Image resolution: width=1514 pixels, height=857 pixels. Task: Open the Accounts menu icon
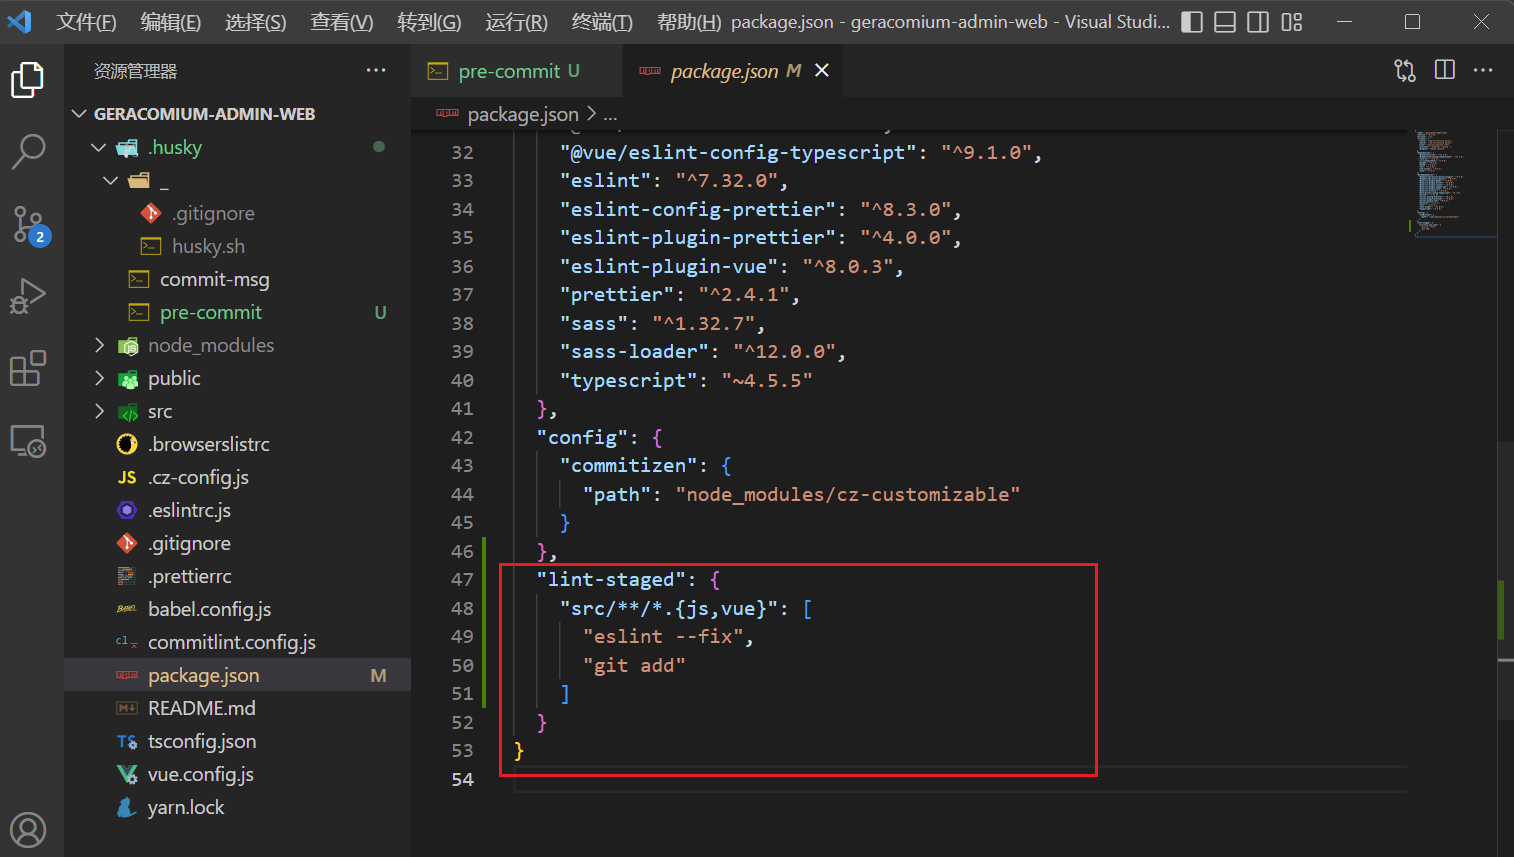click(28, 830)
